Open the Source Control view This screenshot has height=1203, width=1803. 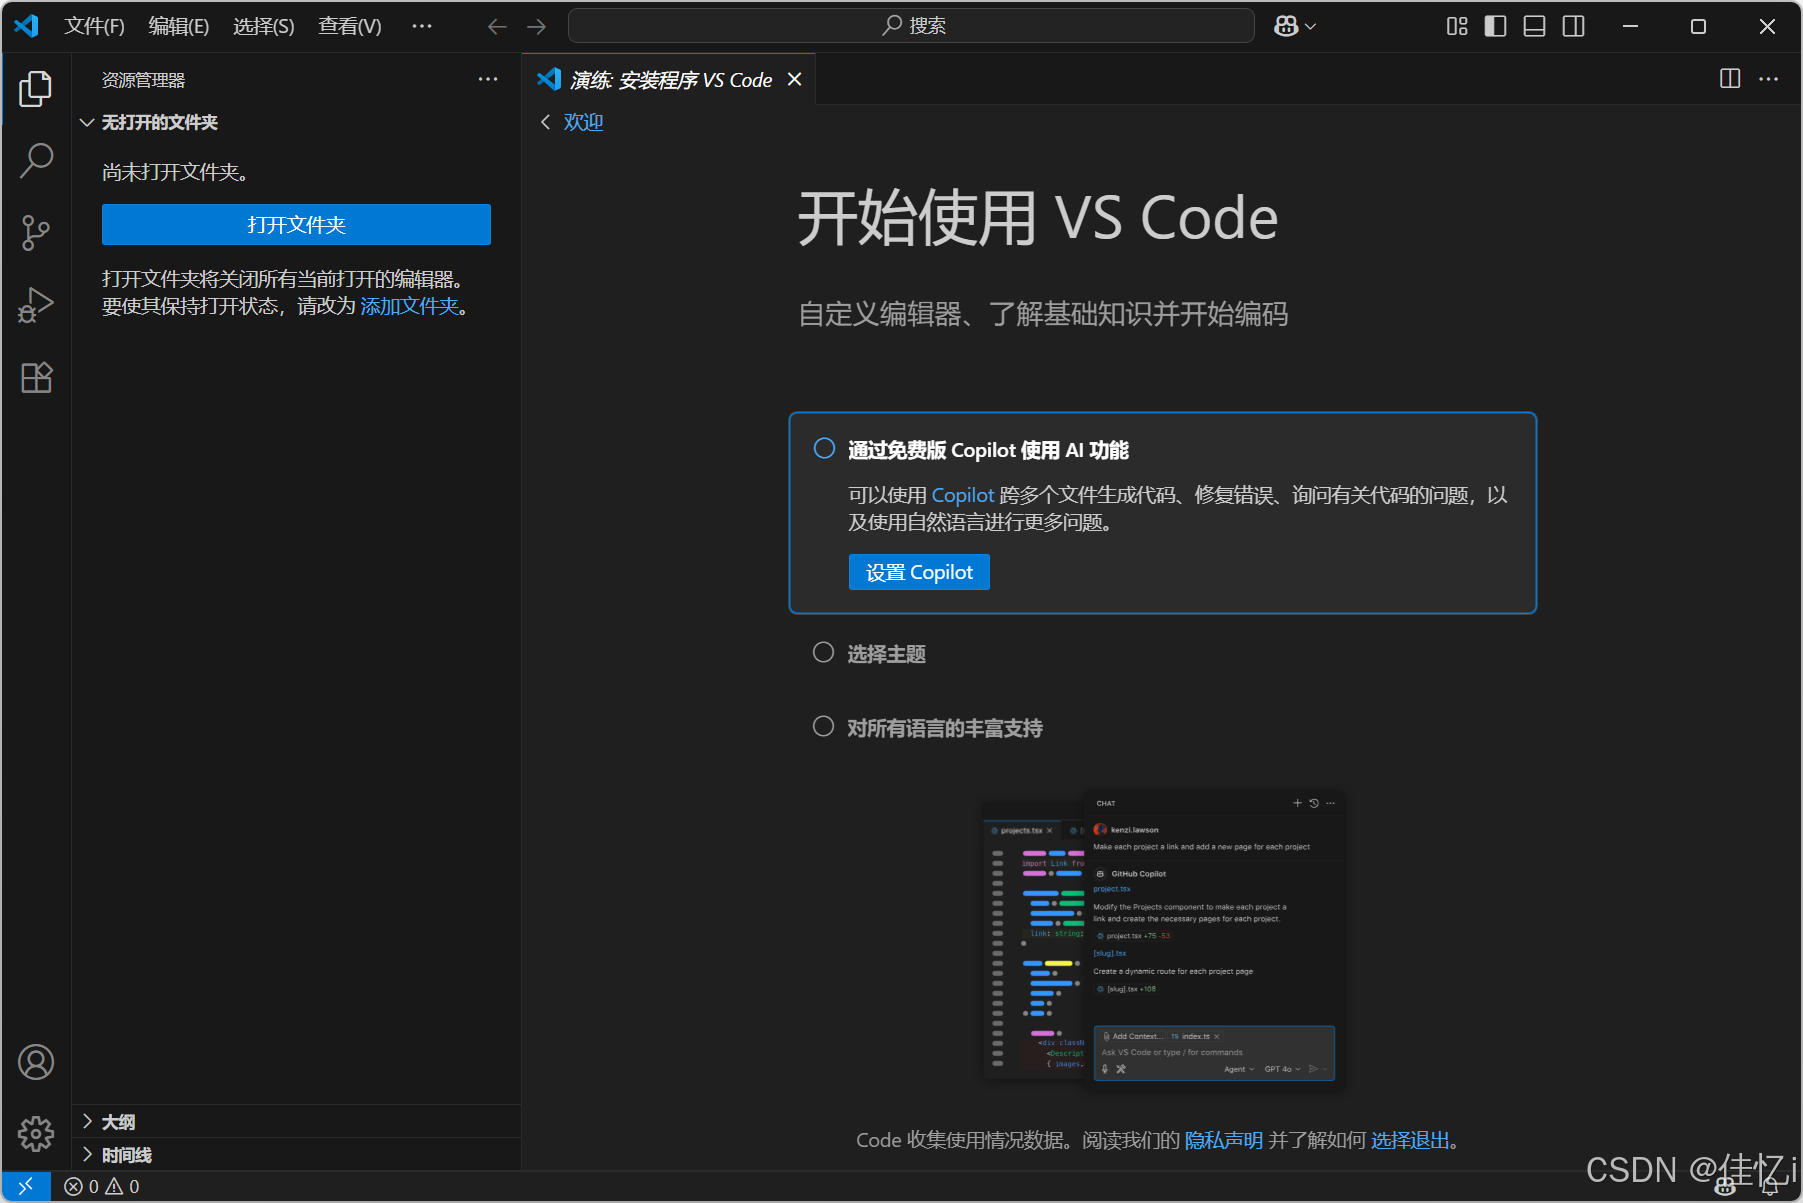point(36,232)
